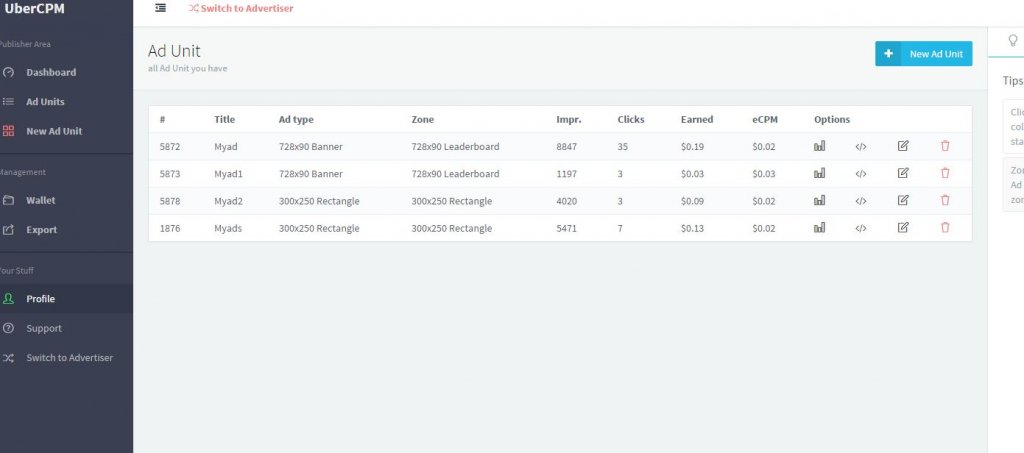Delete the Myads ad unit
The image size is (1024, 453).
click(945, 228)
